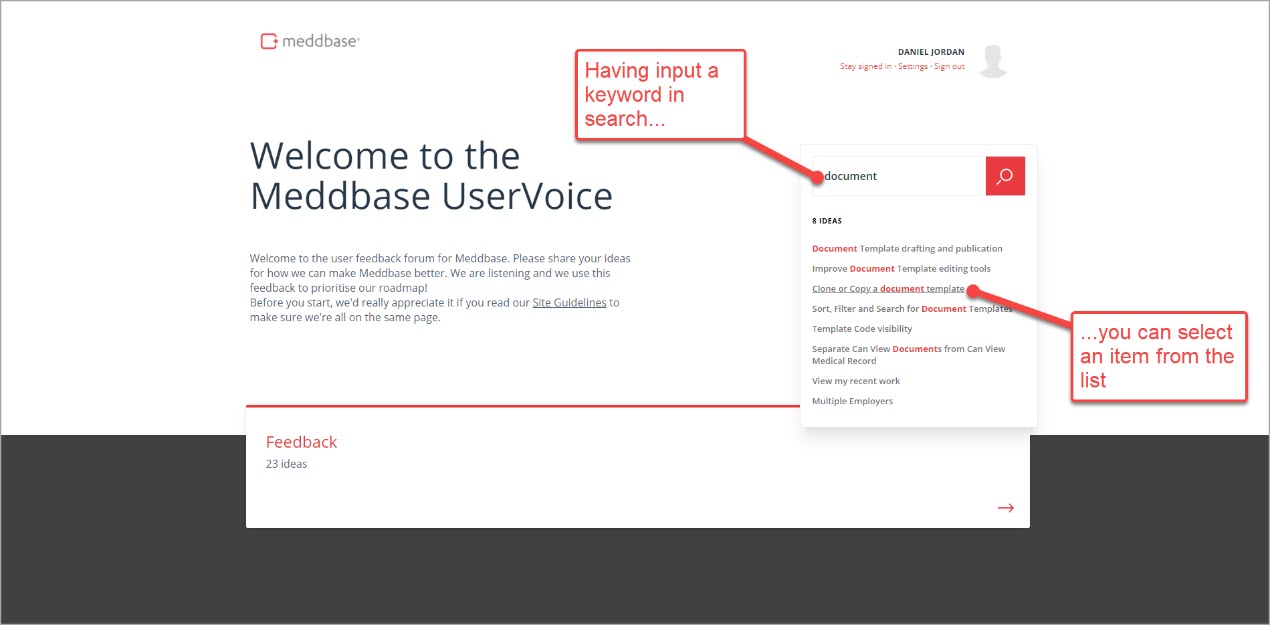Screen dimensions: 1270x625
Task: Click the Stay signed in link
Action: tap(866, 66)
